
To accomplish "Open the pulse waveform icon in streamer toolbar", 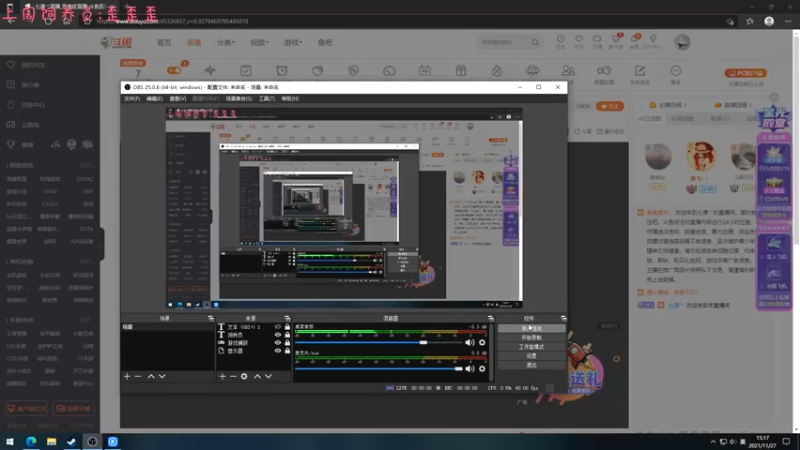I will (210, 71).
